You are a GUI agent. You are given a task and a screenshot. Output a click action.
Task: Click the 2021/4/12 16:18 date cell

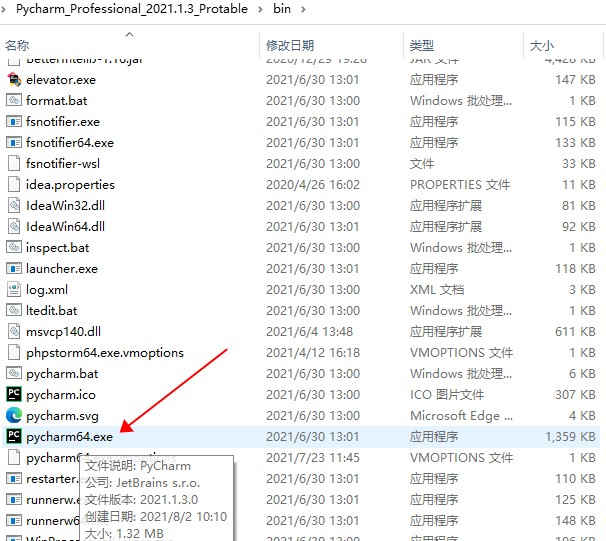313,352
